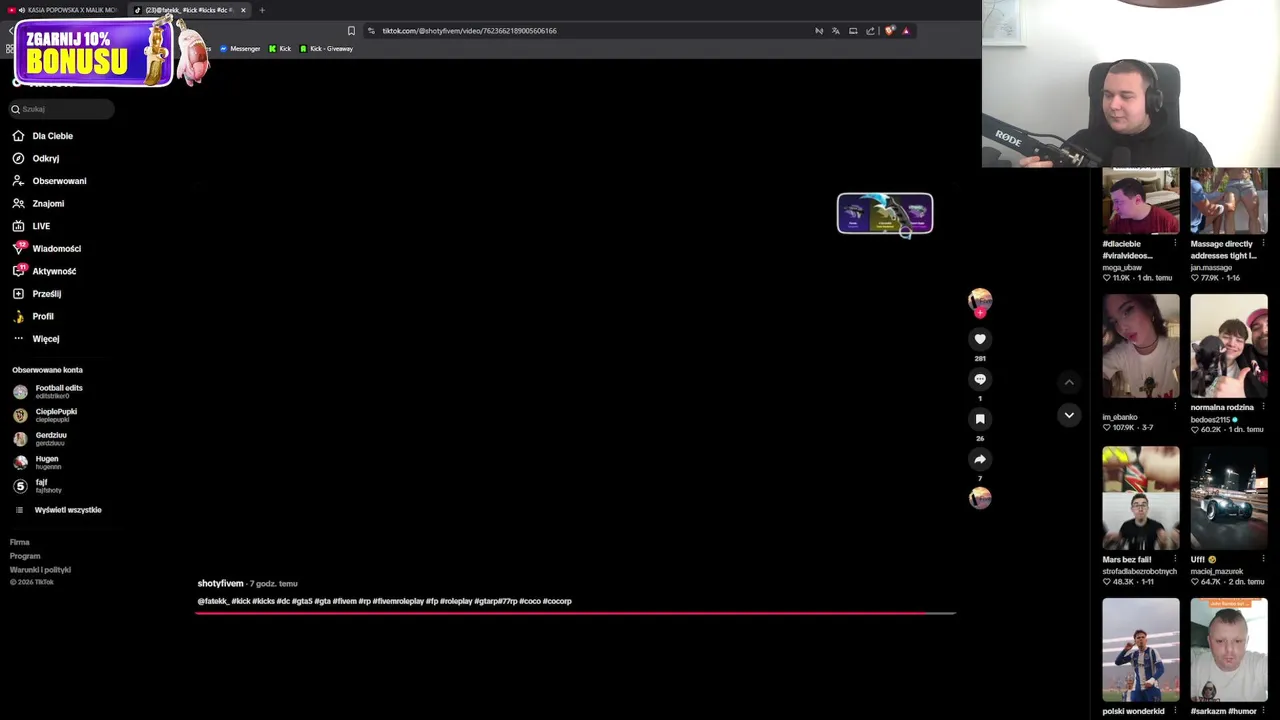The image size is (1280, 720).
Task: Click the translate page icon in address bar
Action: [x=836, y=31]
